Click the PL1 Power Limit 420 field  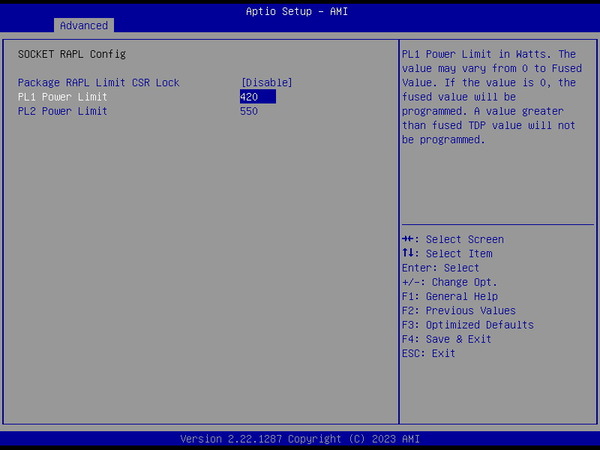coord(257,97)
